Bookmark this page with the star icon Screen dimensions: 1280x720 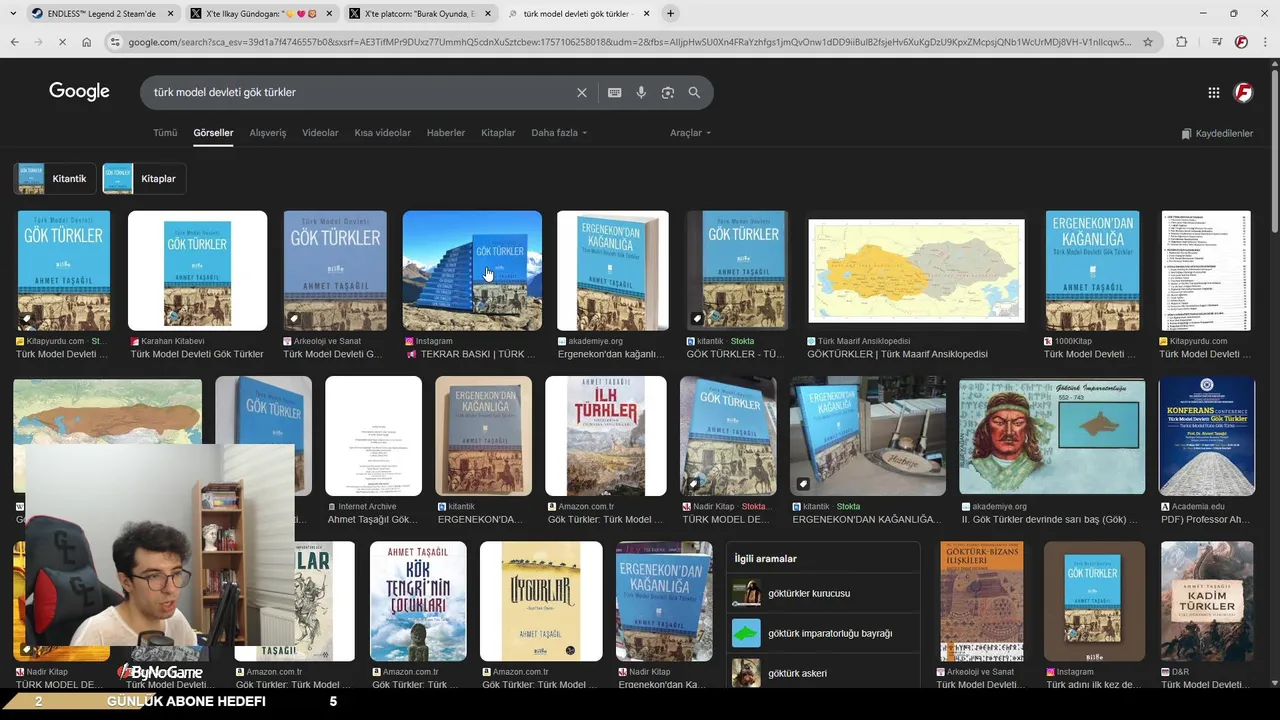pyautogui.click(x=1148, y=42)
